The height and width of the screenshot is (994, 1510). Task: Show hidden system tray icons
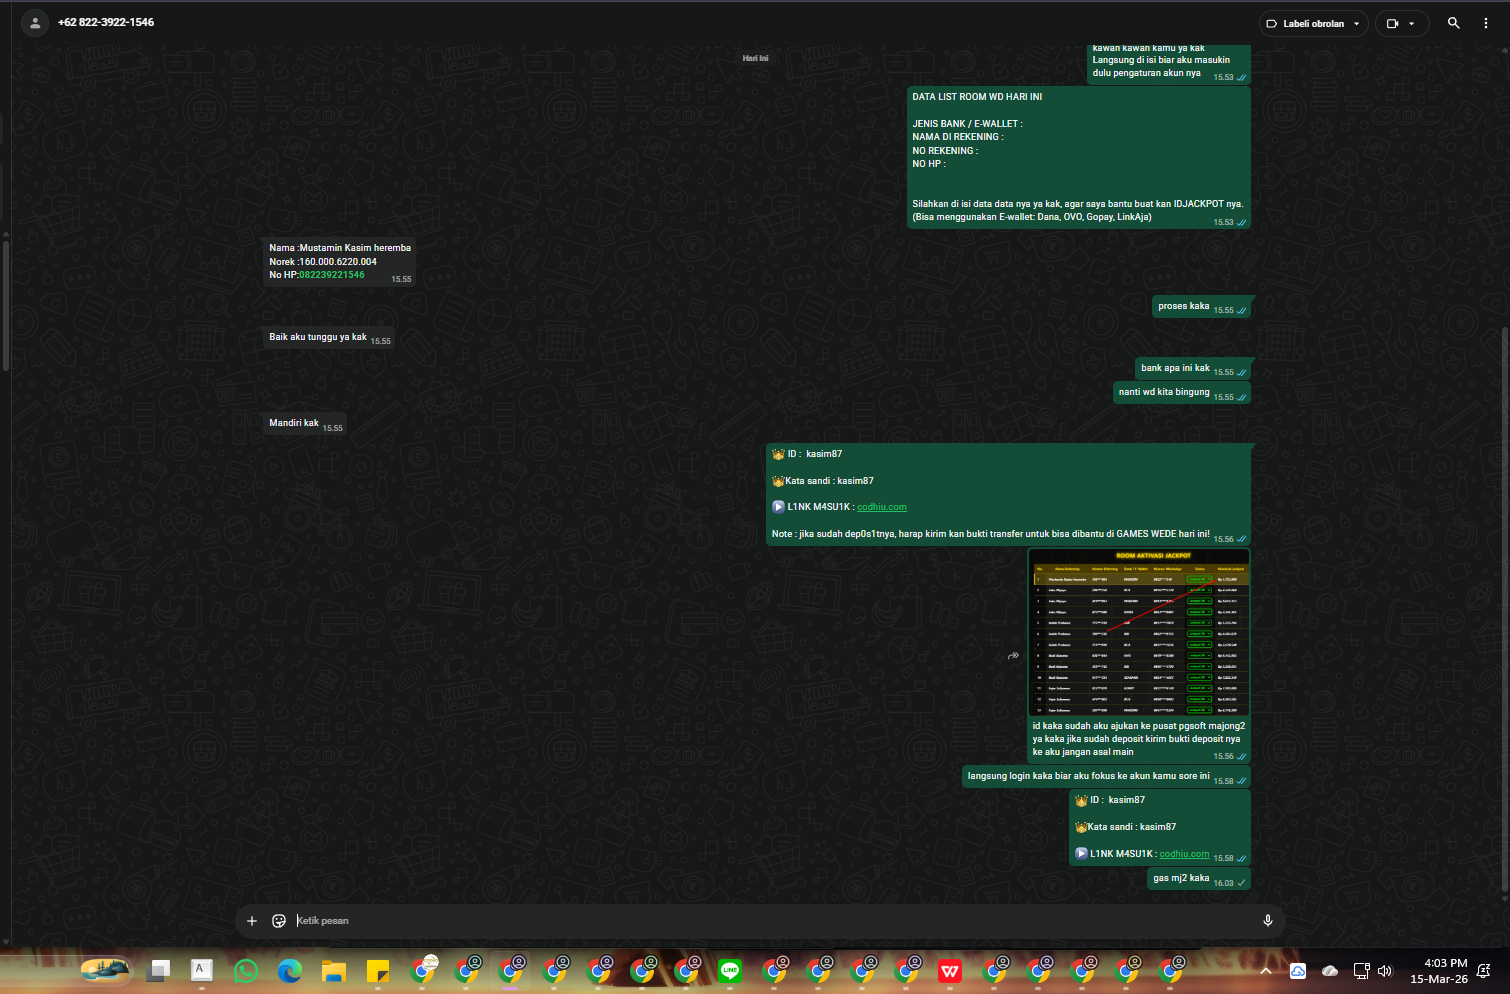tap(1266, 971)
